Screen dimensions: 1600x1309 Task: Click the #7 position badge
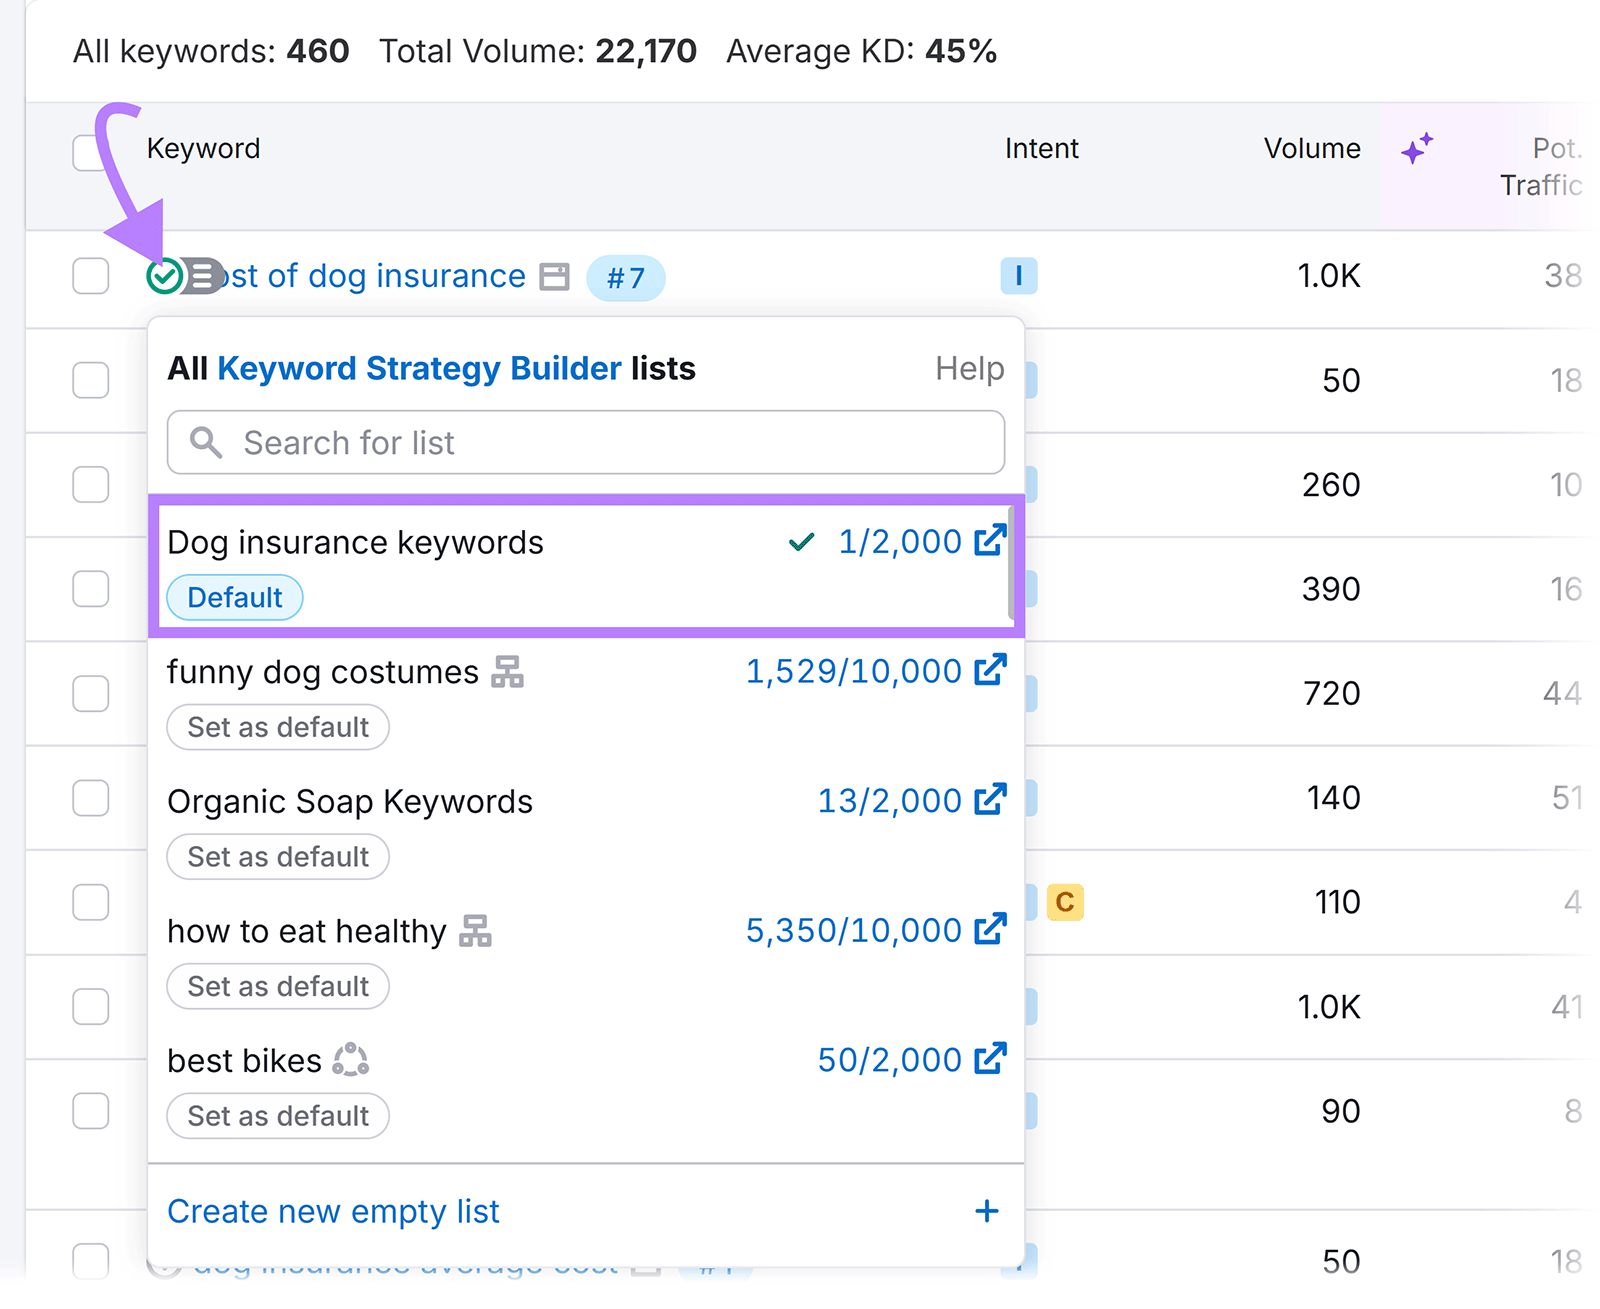(626, 279)
